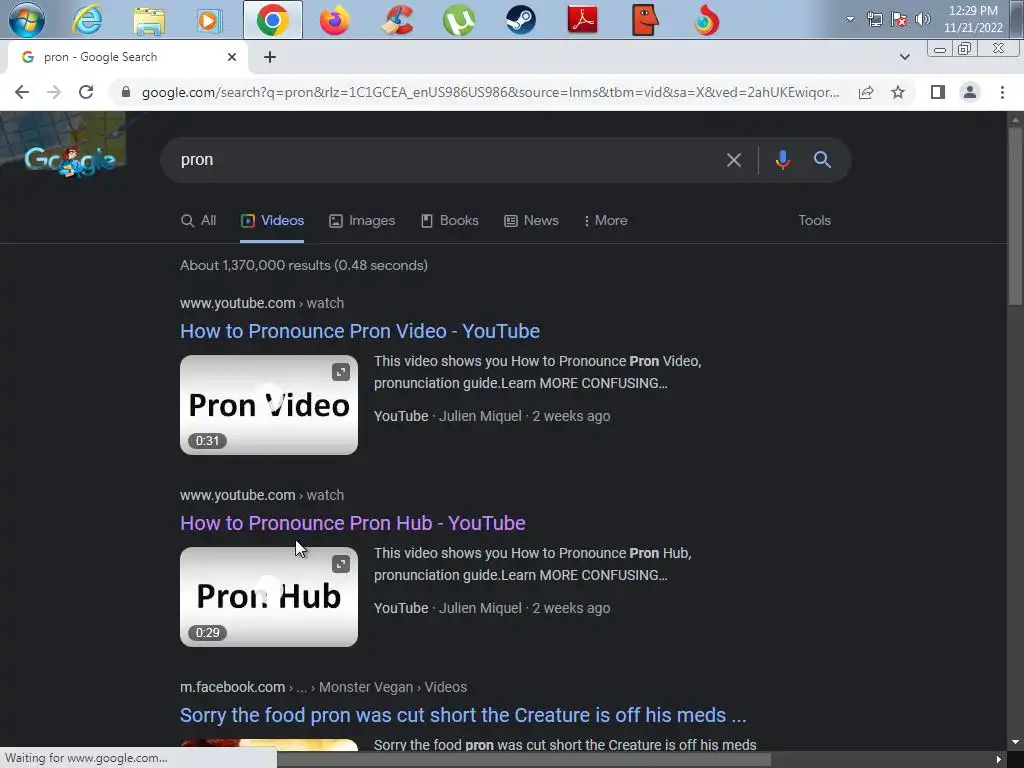Open 'How to Pronounce Pron Hub - YouTube' link
This screenshot has width=1024, height=768.
pyautogui.click(x=353, y=523)
